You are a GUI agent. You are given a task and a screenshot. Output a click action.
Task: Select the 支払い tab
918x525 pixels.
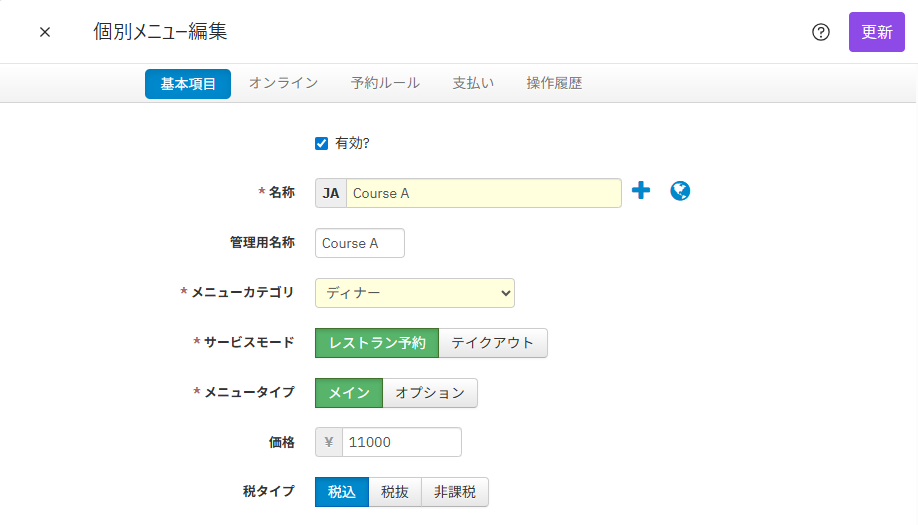click(x=473, y=83)
